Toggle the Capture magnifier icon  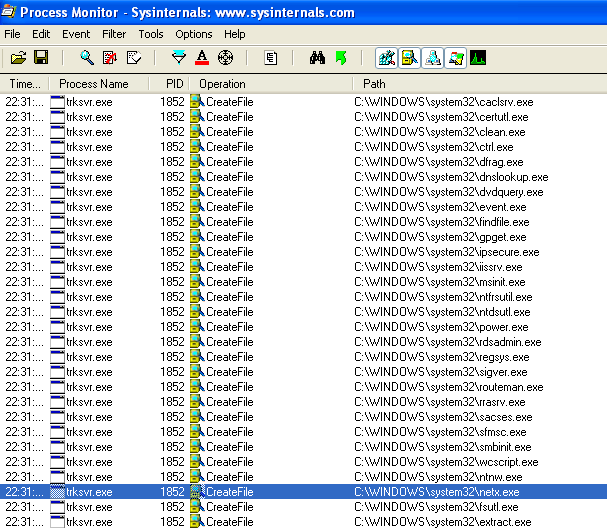[87, 58]
